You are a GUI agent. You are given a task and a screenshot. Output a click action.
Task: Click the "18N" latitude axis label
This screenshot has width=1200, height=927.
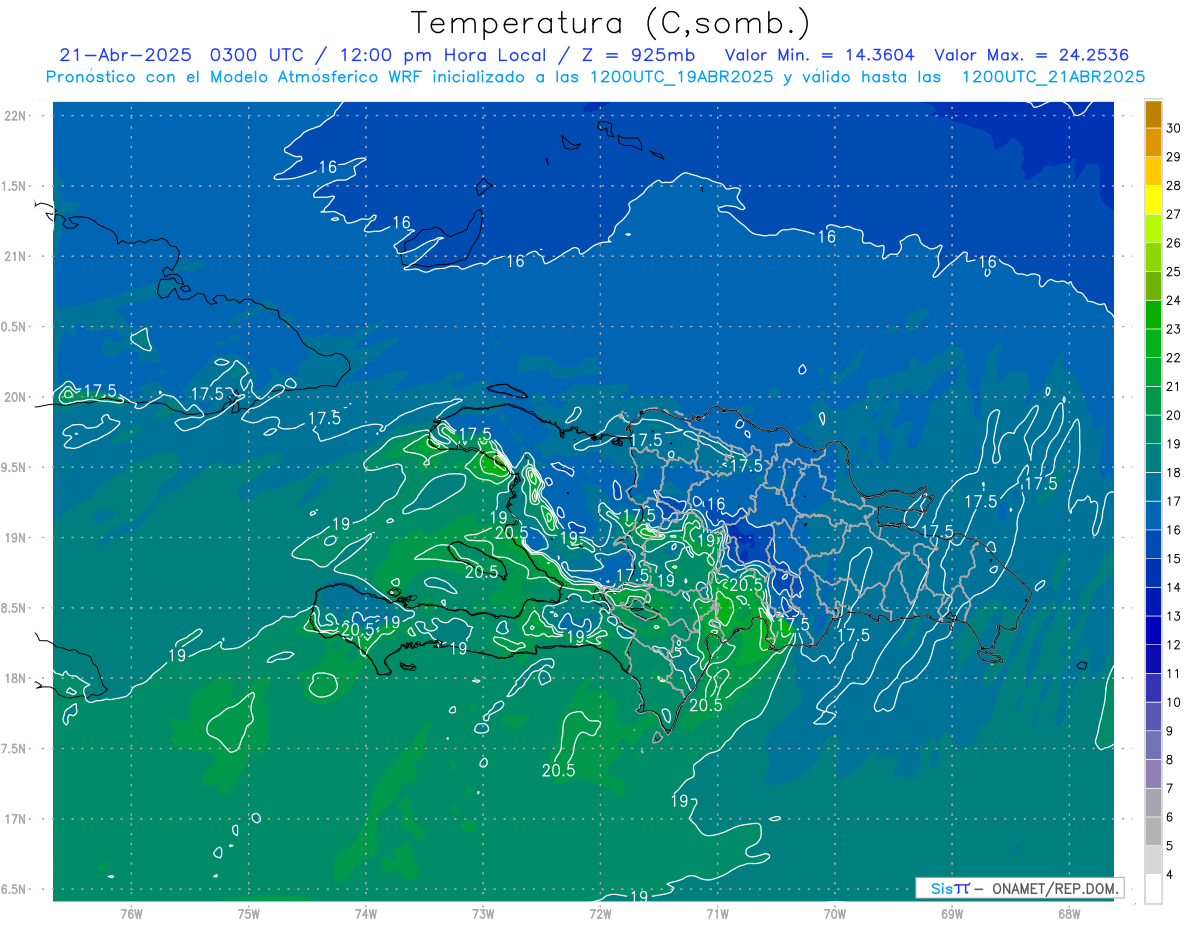(16, 679)
